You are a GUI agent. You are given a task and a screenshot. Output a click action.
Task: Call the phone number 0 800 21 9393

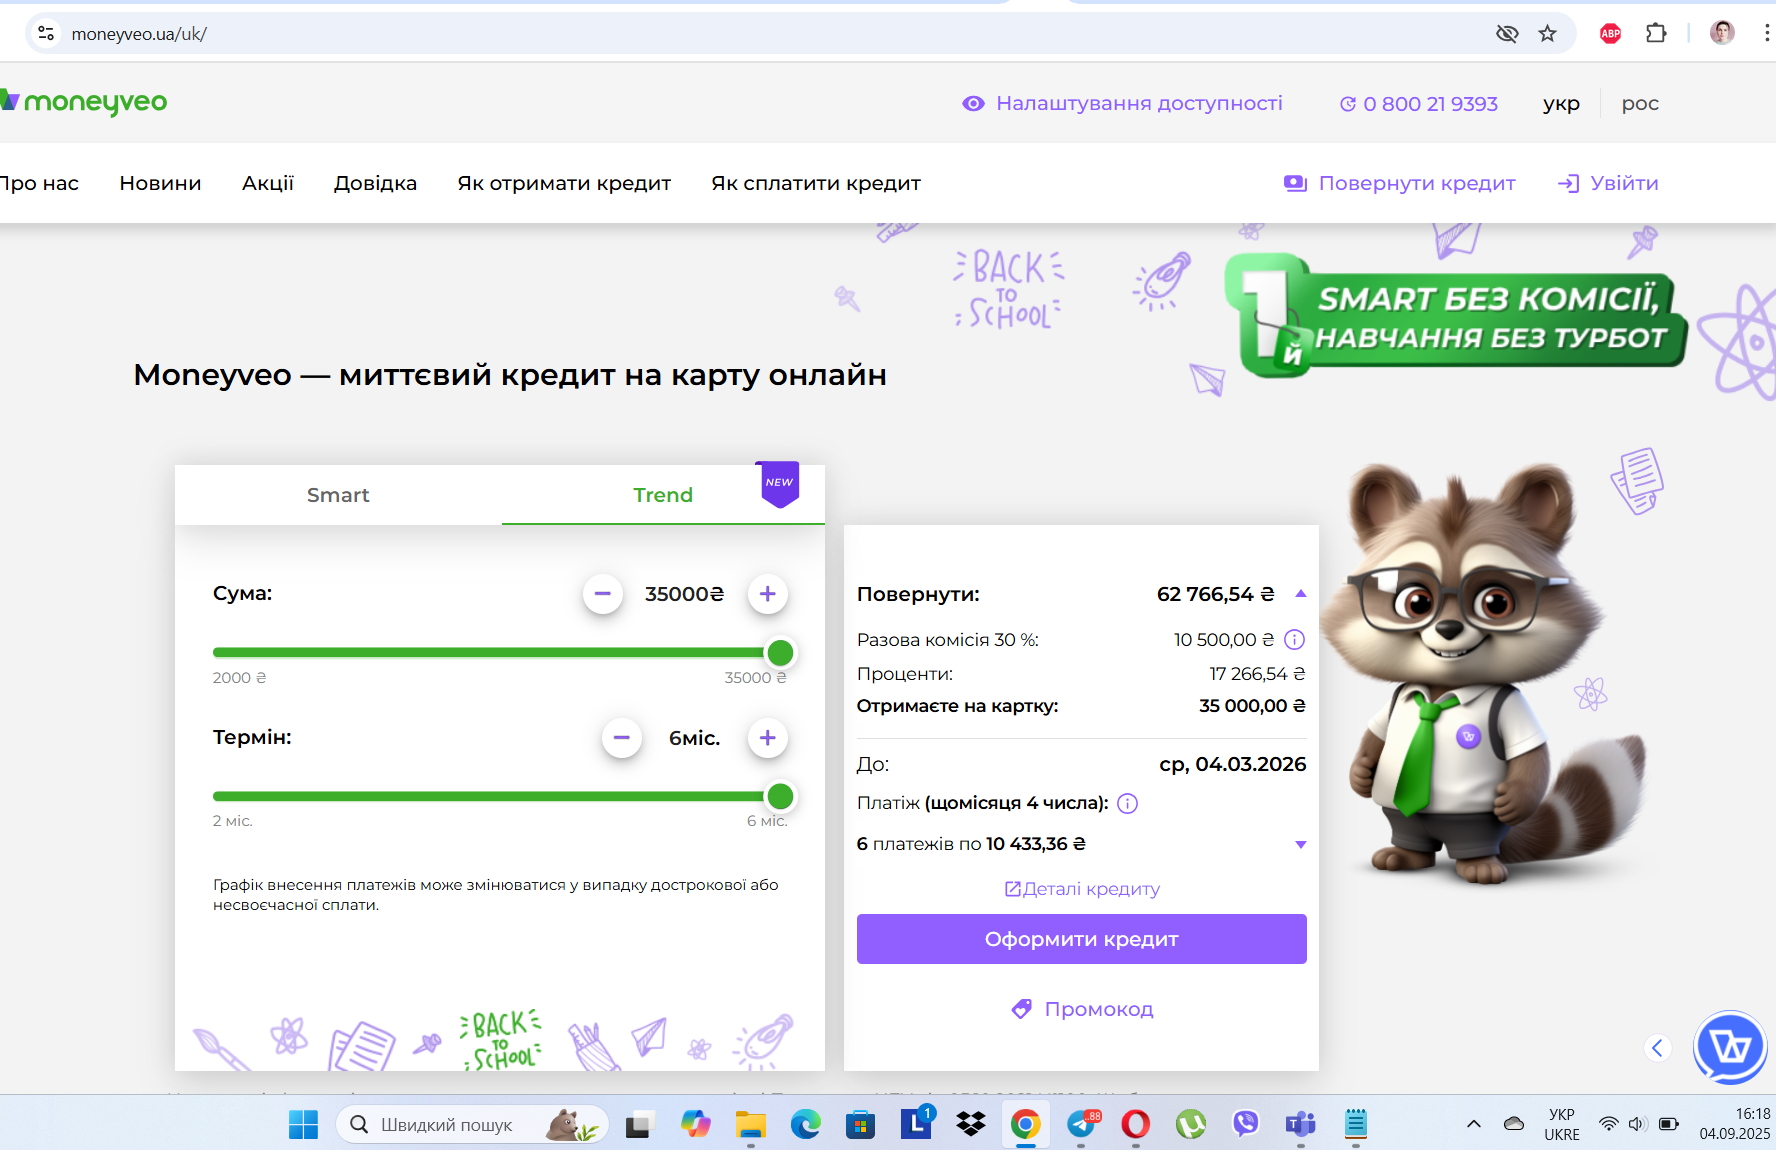pyautogui.click(x=1418, y=103)
